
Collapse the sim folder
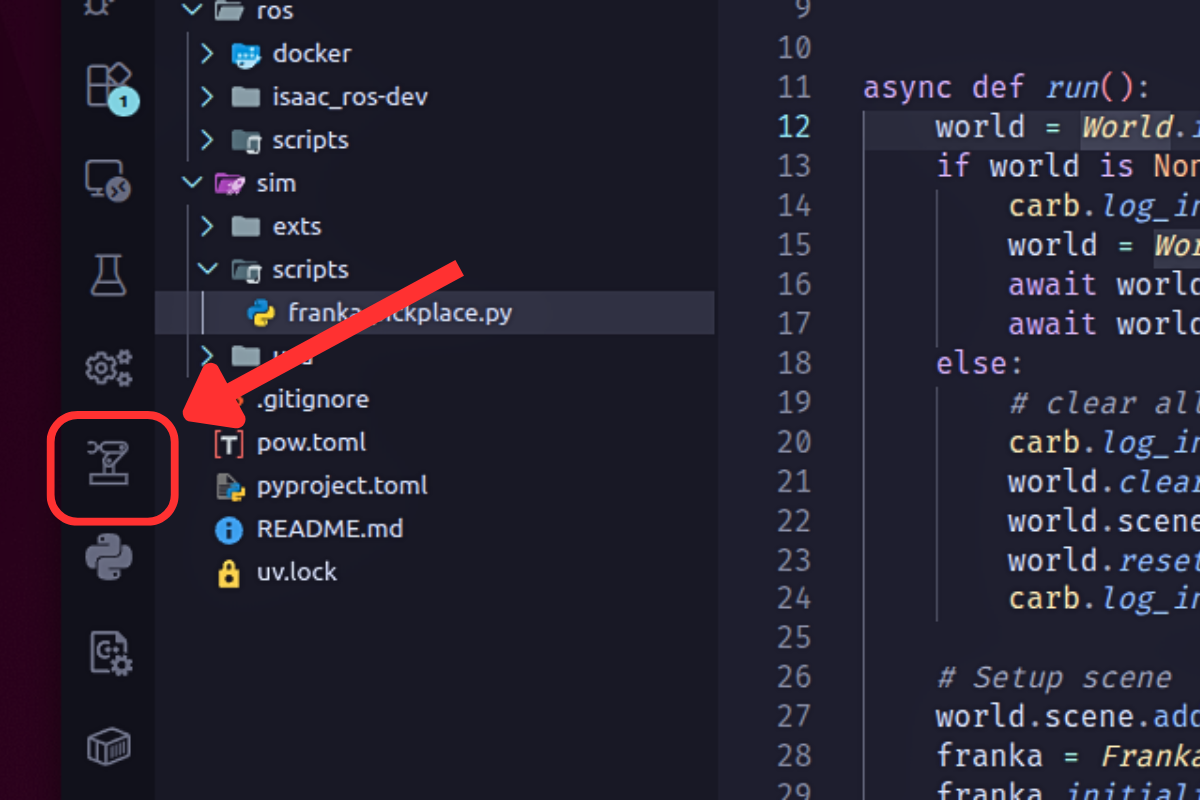[x=191, y=183]
